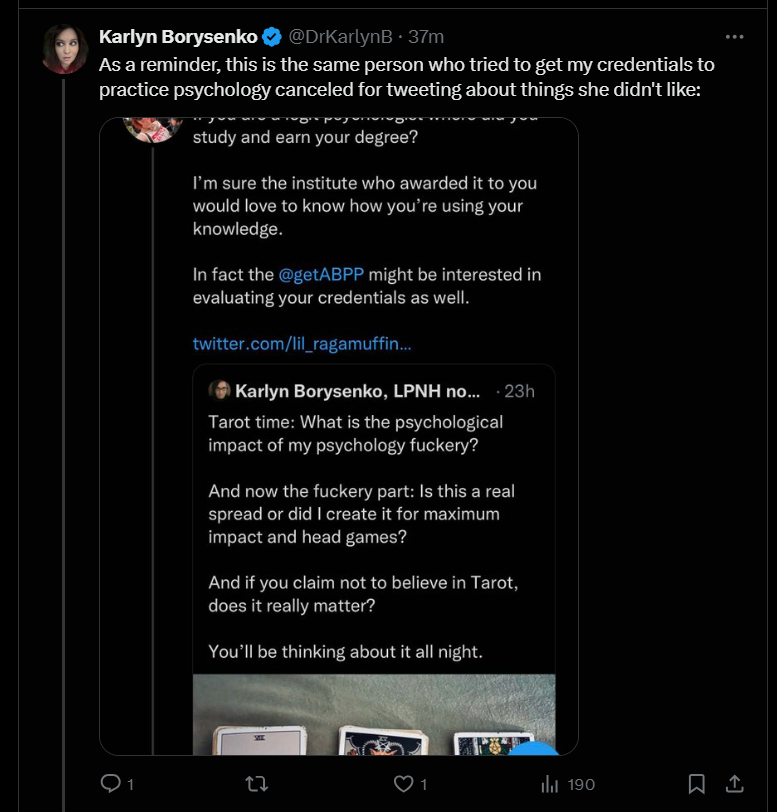Image resolution: width=777 pixels, height=812 pixels.
Task: Retweet this post using the repost icon
Action: point(256,784)
